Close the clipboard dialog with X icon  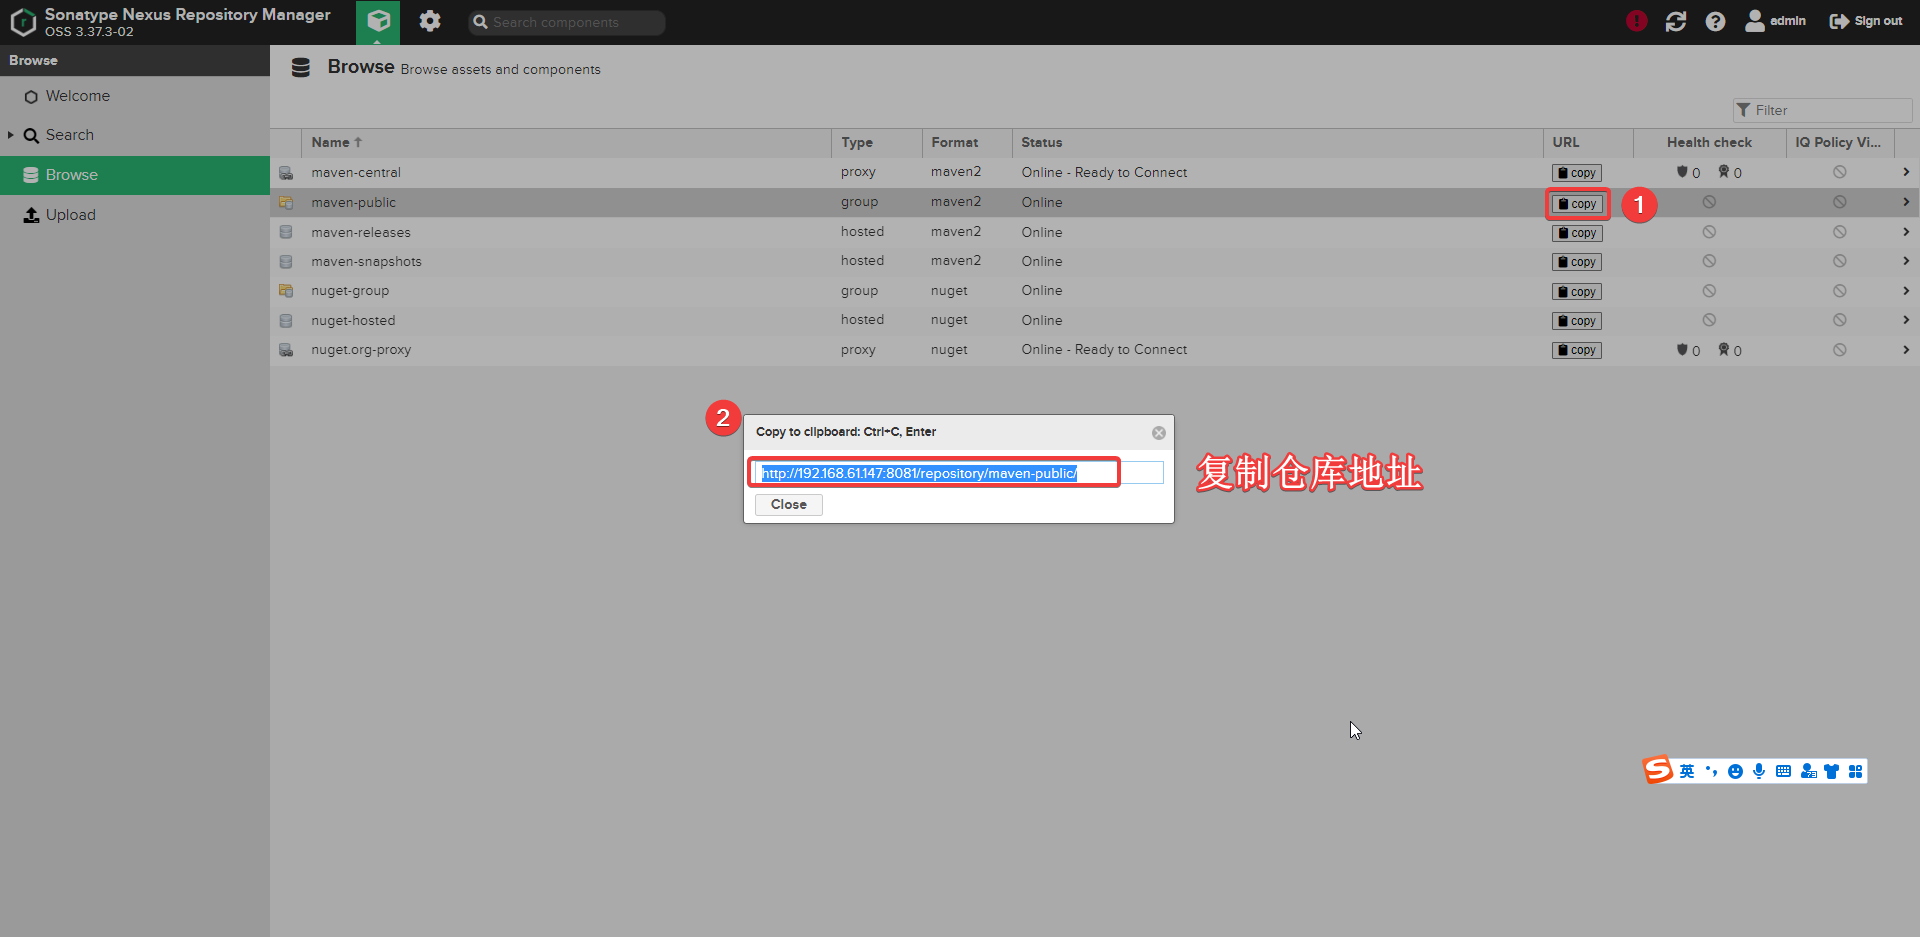coord(1158,433)
